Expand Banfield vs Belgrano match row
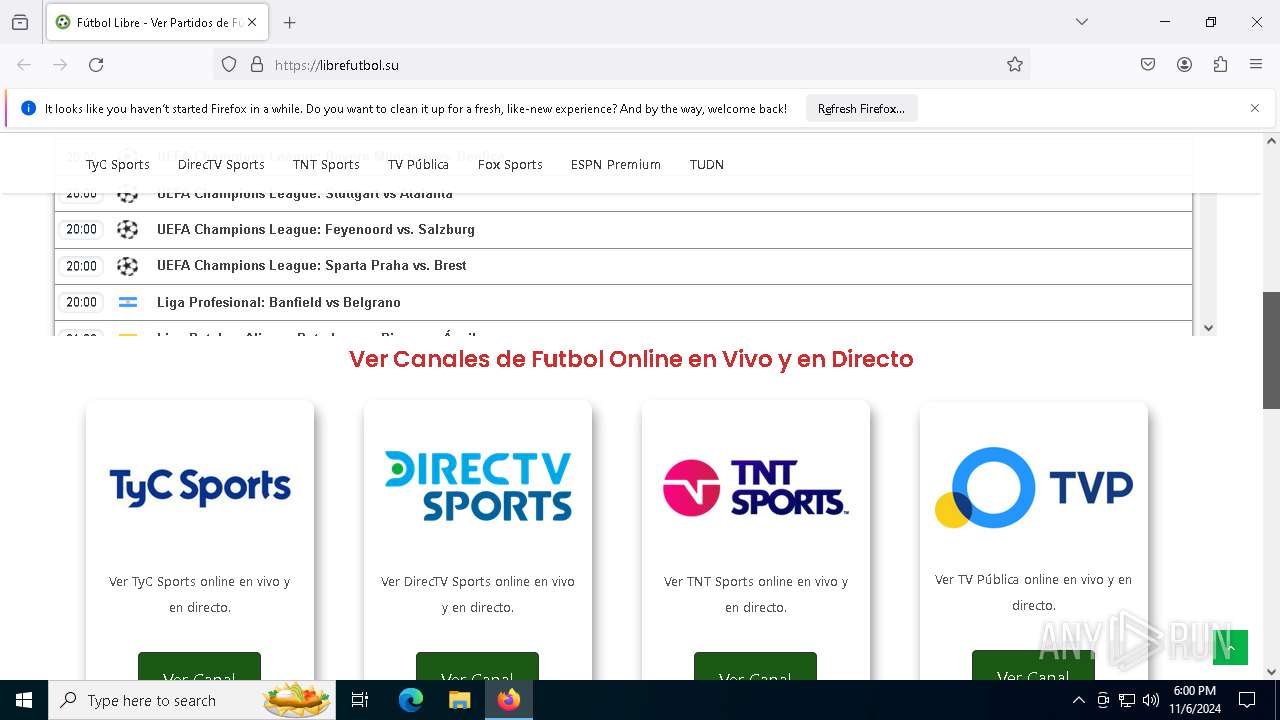Screen dimensions: 1280x720 623,302
